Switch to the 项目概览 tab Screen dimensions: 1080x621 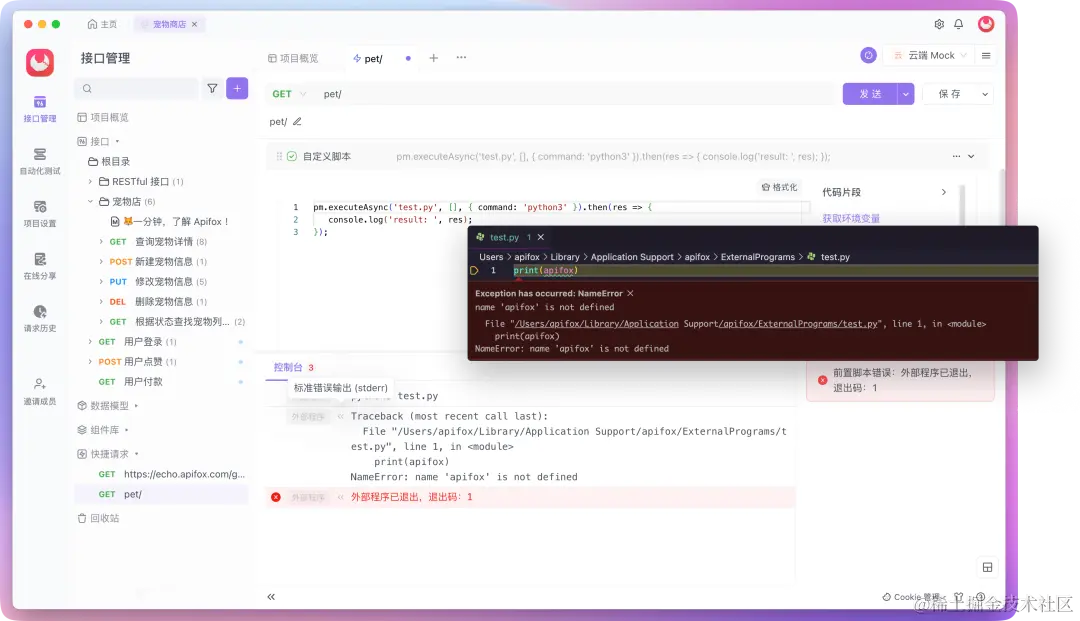click(x=293, y=59)
